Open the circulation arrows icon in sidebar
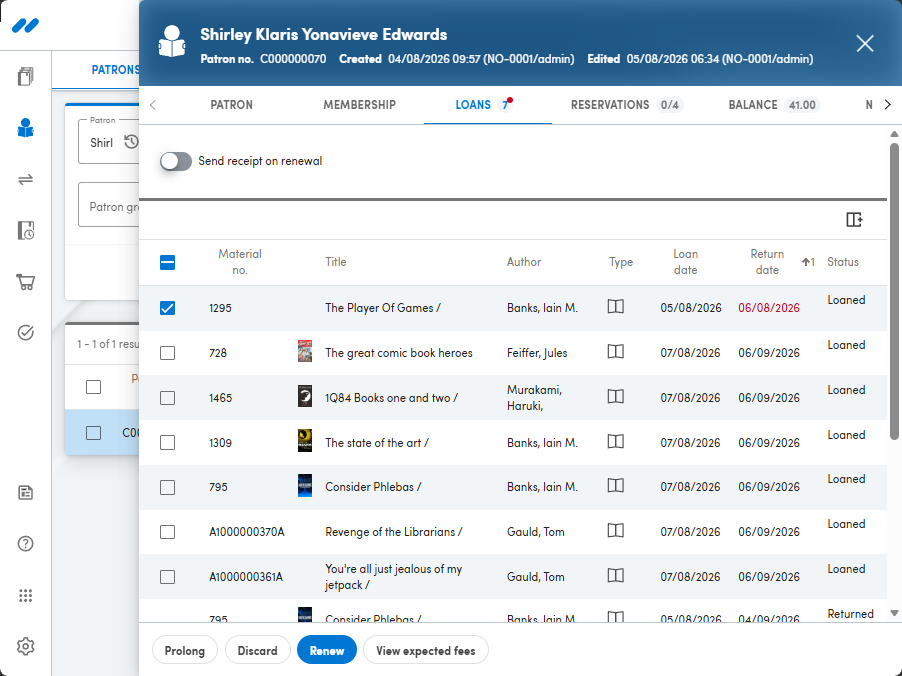 point(25,179)
